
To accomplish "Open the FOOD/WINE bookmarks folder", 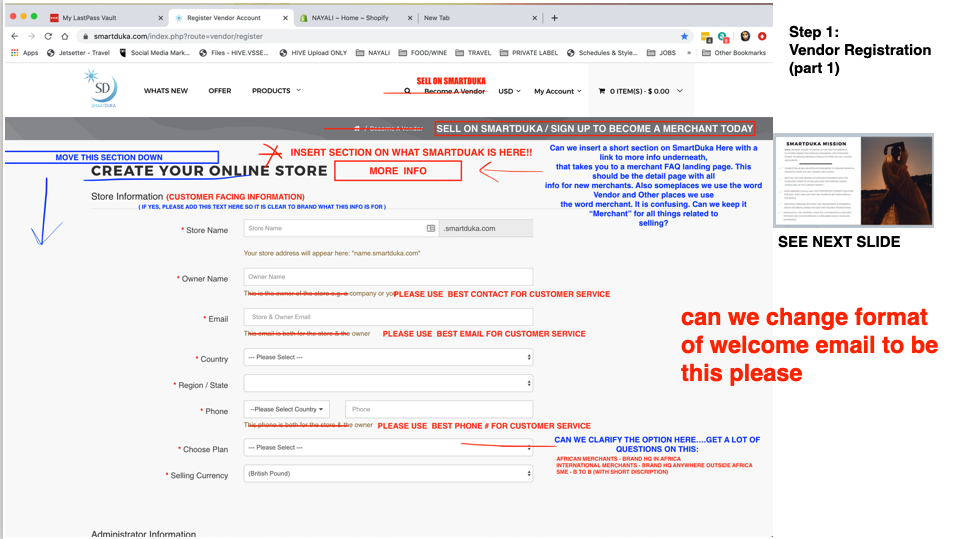I will tap(423, 53).
